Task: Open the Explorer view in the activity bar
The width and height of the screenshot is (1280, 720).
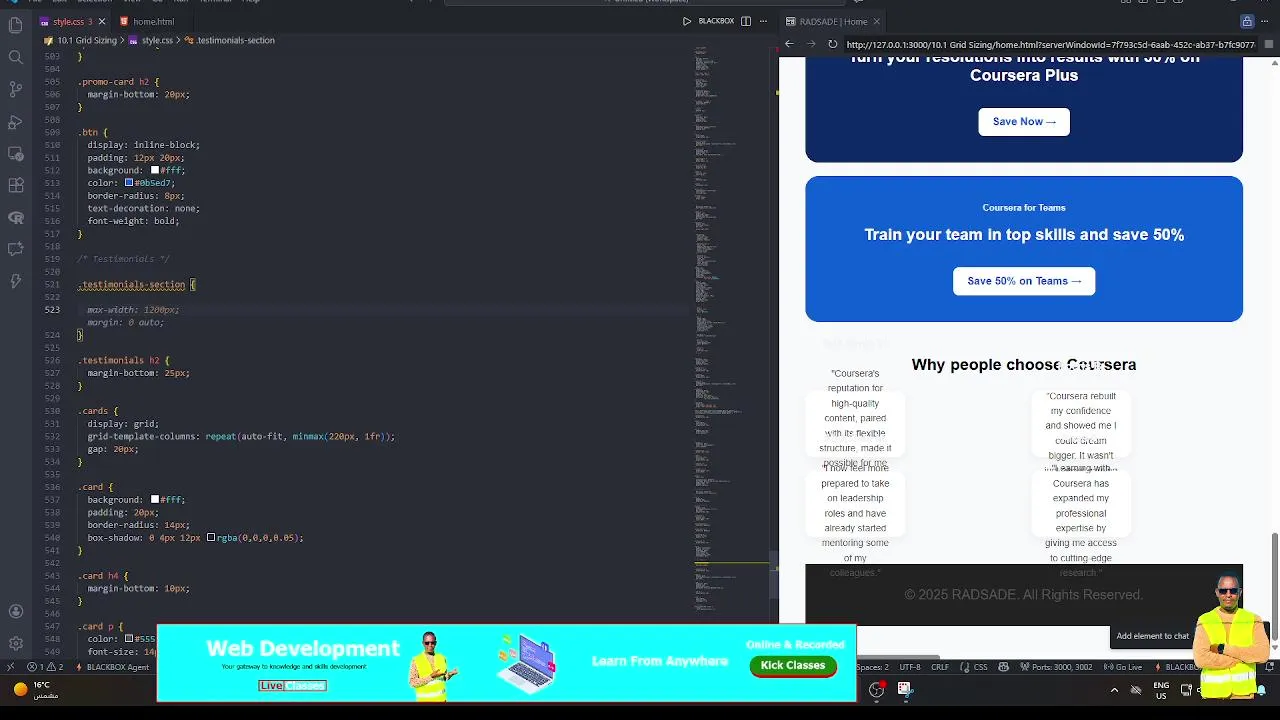Action: click(15, 25)
